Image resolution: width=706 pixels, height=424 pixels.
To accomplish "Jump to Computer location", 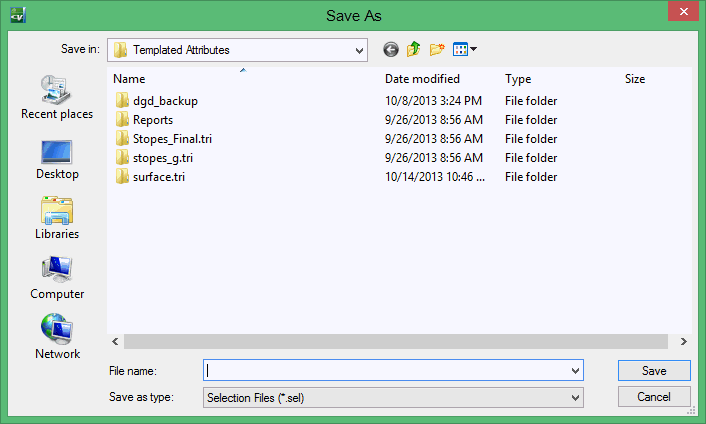I will tap(57, 279).
